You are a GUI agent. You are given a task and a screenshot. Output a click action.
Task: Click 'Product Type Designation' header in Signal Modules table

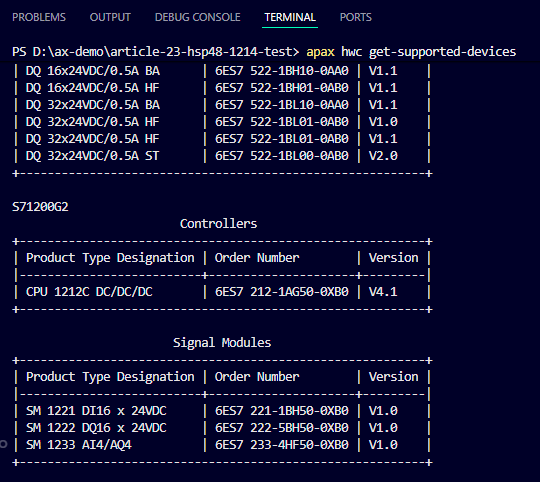(x=110, y=377)
